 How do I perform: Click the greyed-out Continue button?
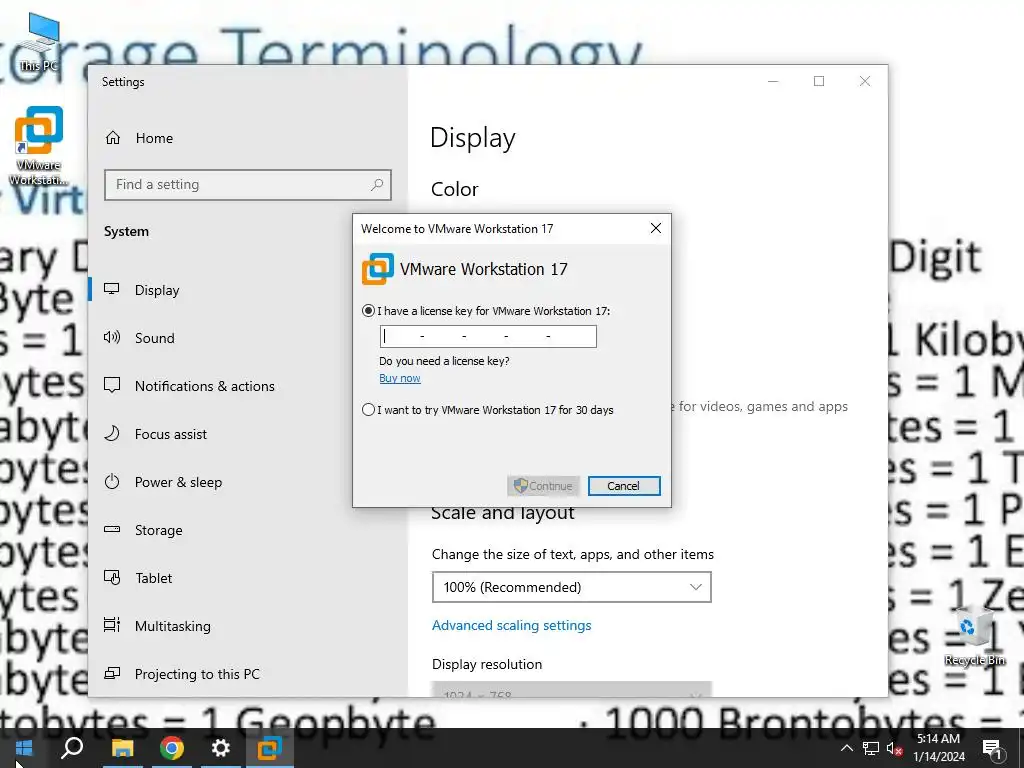click(x=543, y=485)
